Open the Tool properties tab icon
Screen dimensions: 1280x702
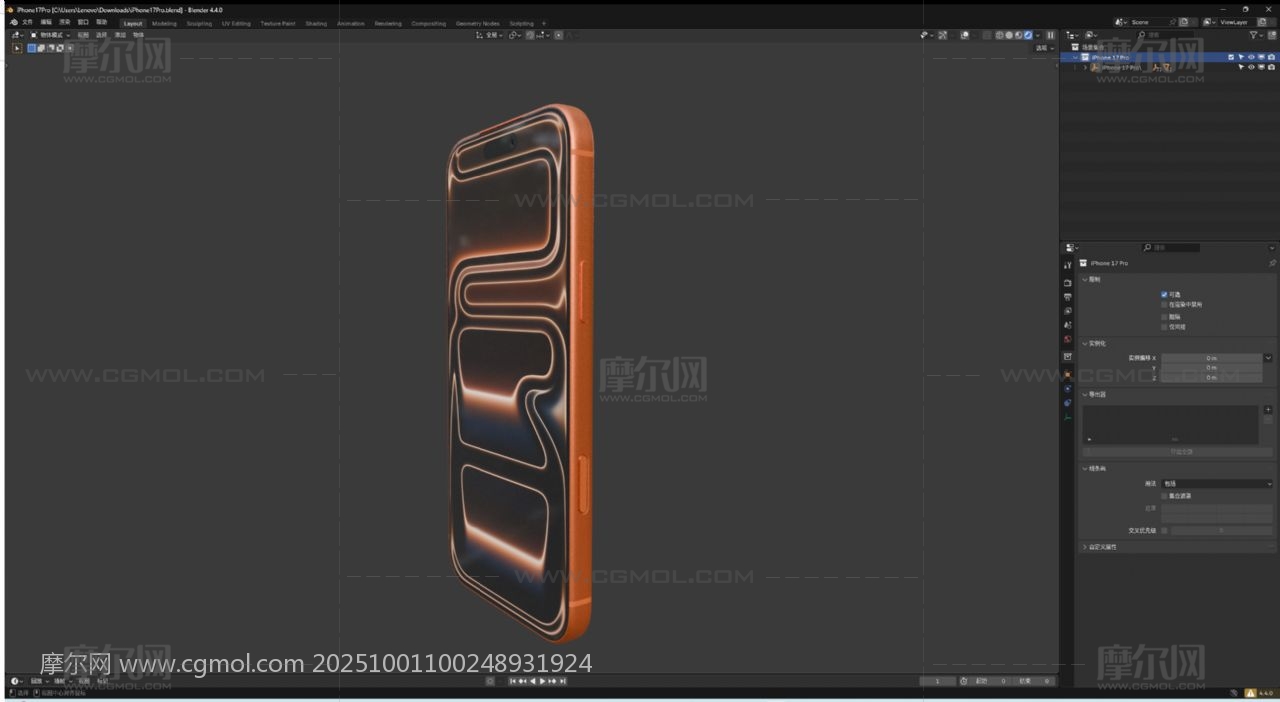point(1068,266)
